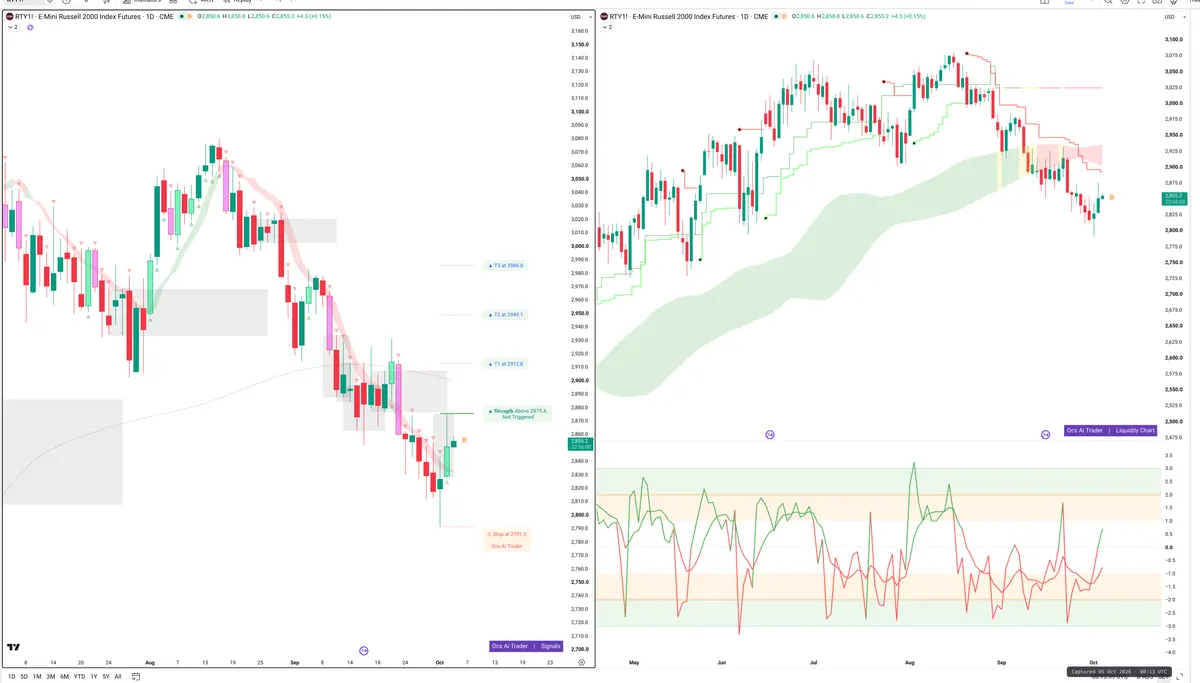Click the Ocs Ai Trader Signals badge
Screen dimensions: 1200x683
tap(527, 646)
